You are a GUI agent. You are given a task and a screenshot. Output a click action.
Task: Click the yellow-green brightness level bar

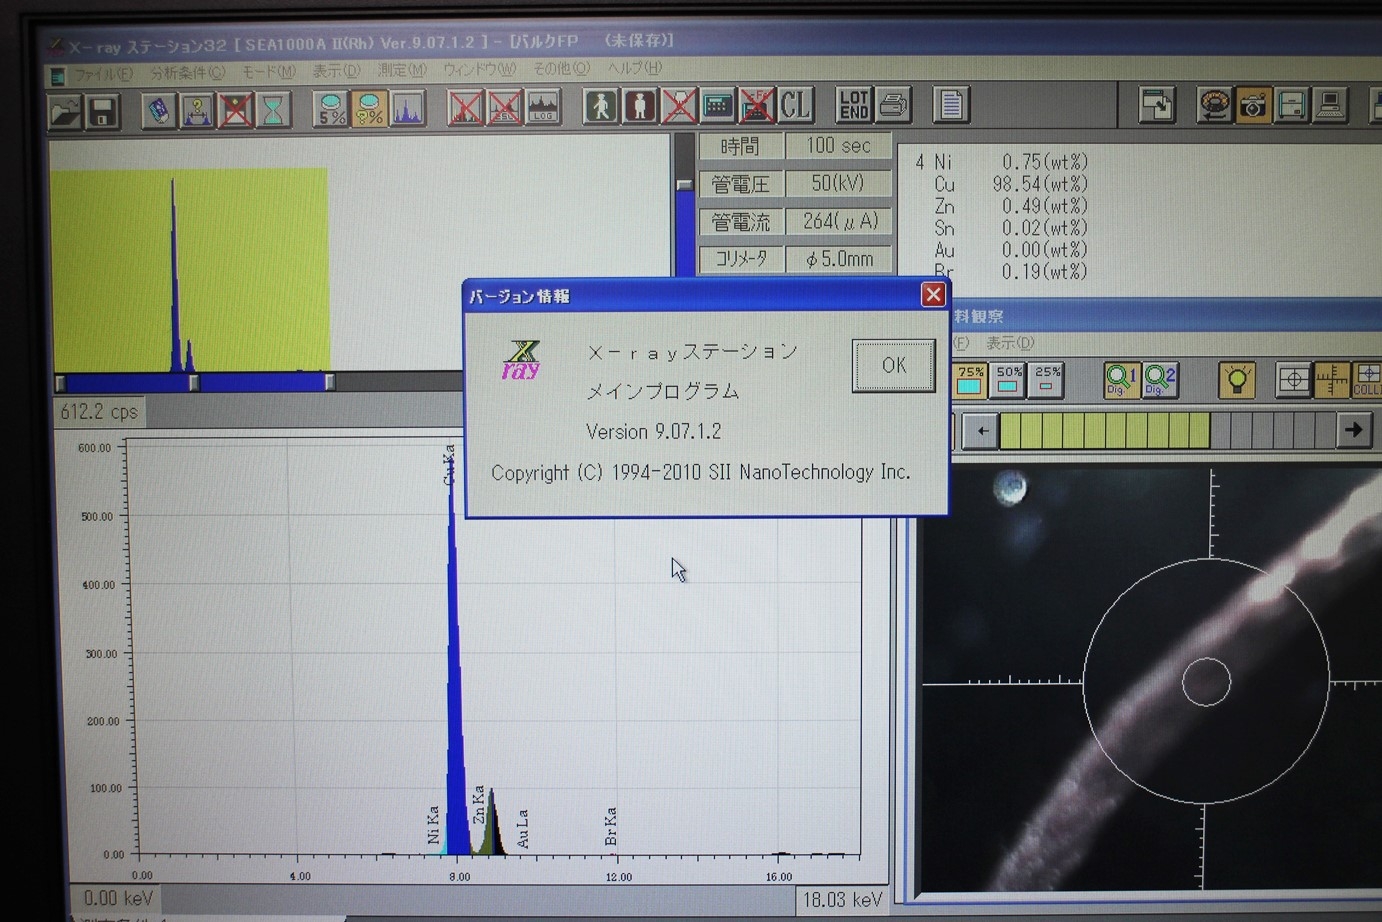click(1105, 431)
